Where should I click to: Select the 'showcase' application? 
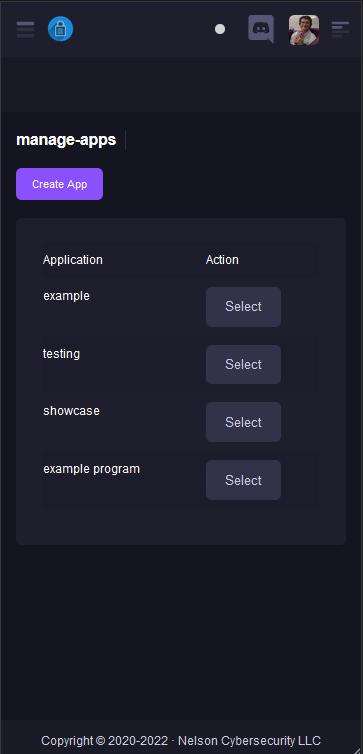(243, 422)
